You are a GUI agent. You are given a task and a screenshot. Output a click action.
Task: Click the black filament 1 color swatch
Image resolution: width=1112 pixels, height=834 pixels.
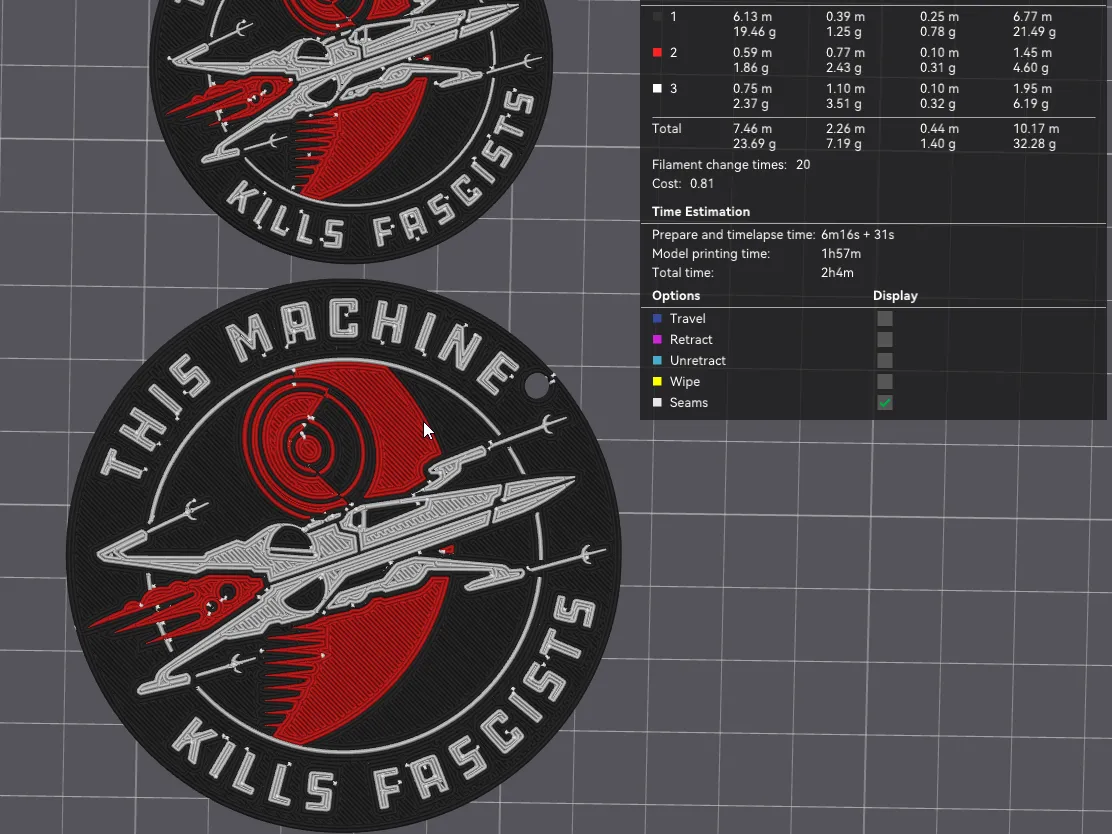tap(657, 16)
